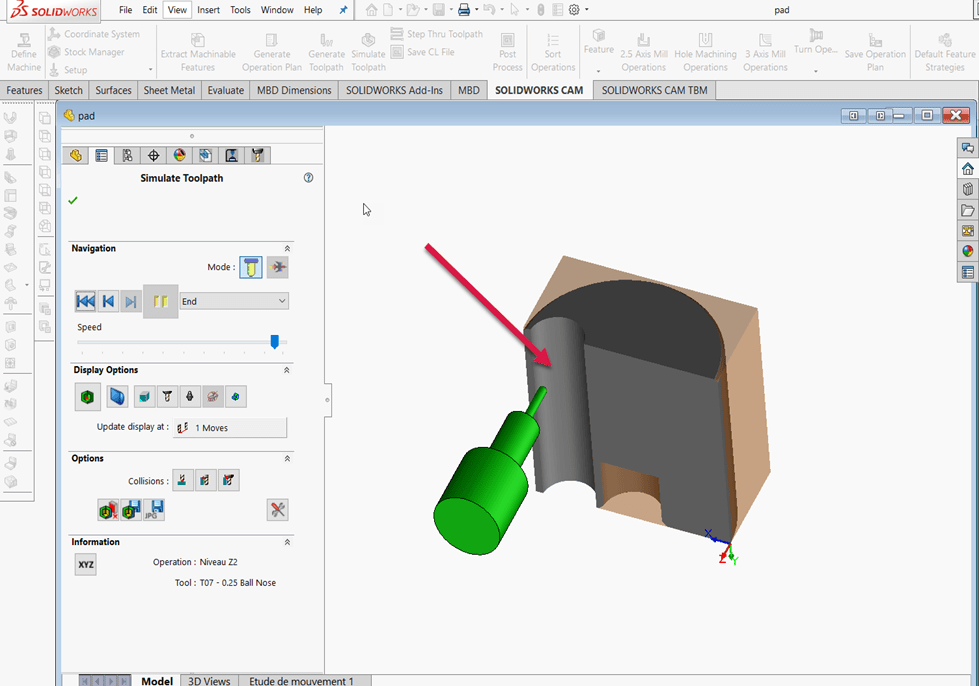Toggle fixture display greyed icon

click(213, 396)
